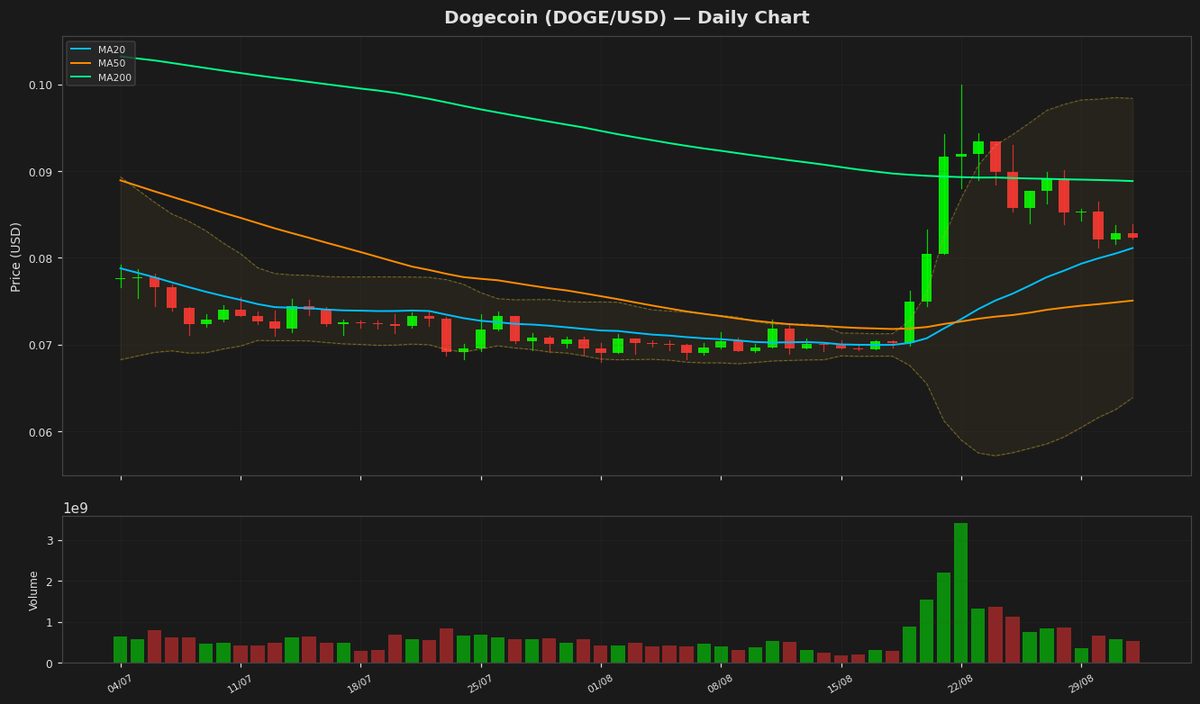Screen dimensions: 1200x704
Task: Click the Volume axis label
Action: (x=33, y=590)
